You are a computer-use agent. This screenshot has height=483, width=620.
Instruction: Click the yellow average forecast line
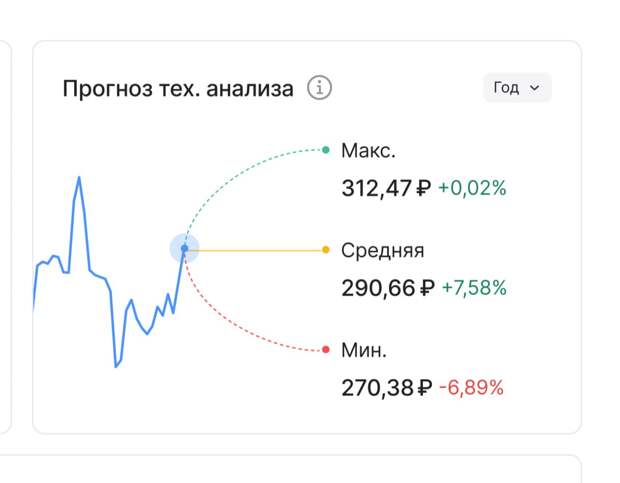(x=255, y=250)
